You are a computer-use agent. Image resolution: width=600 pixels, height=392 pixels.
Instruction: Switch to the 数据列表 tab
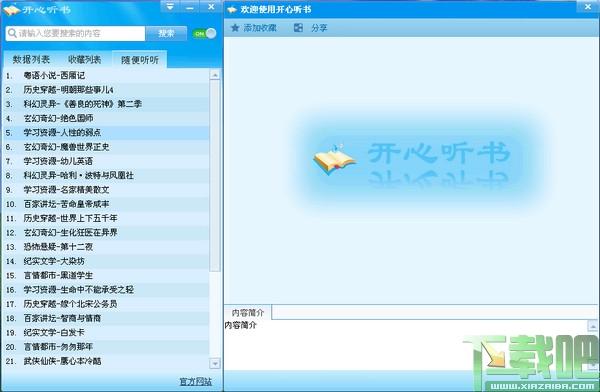coord(31,60)
